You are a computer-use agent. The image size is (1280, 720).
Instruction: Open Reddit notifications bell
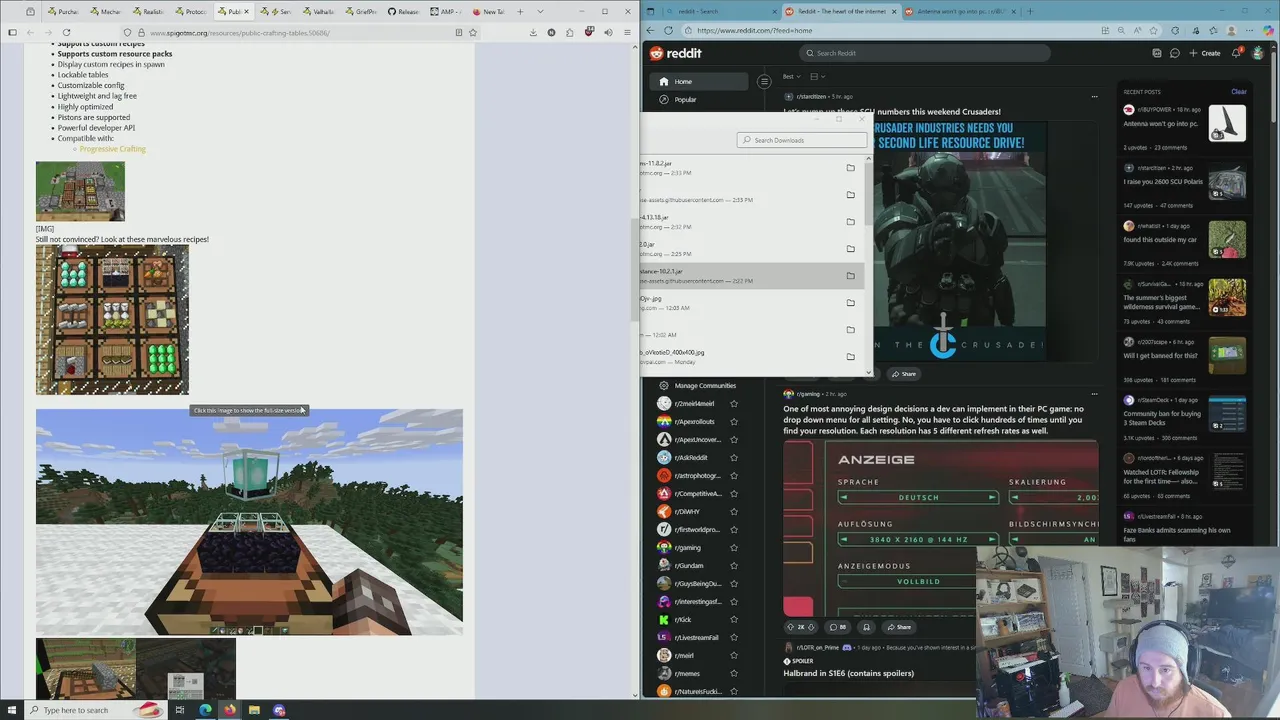pyautogui.click(x=1236, y=53)
